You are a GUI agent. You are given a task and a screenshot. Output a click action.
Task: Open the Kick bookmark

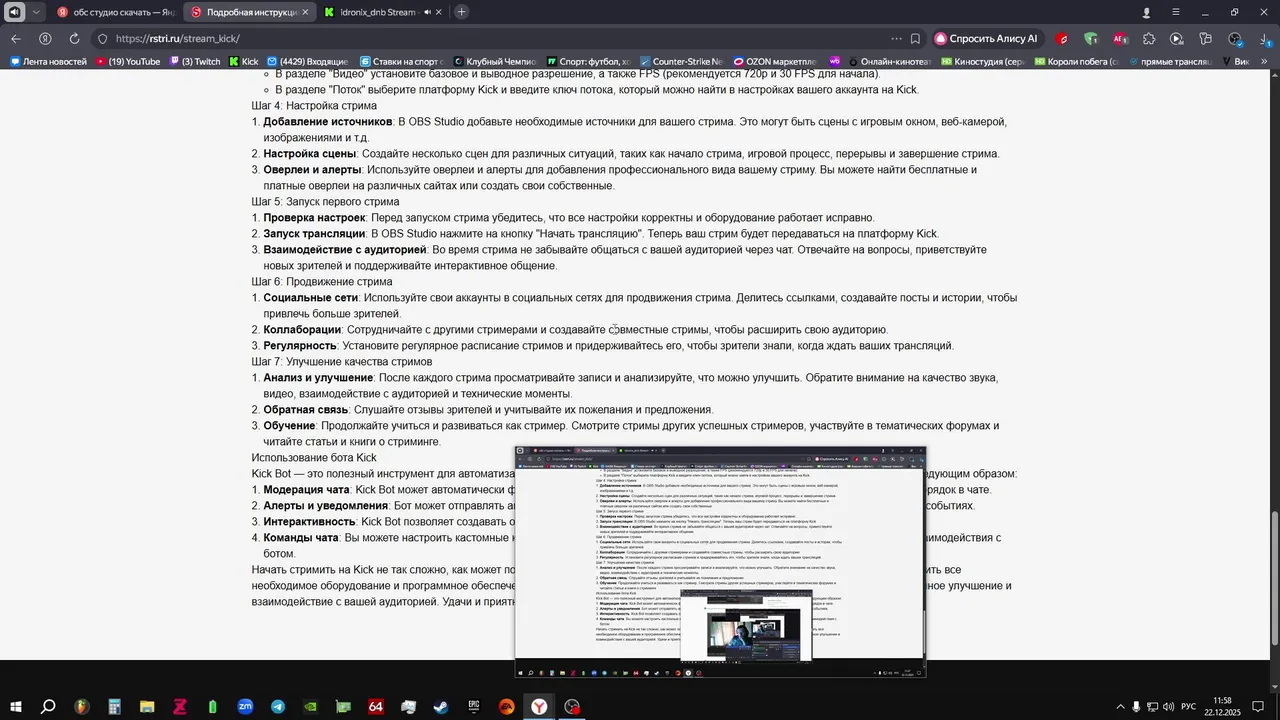coord(243,62)
